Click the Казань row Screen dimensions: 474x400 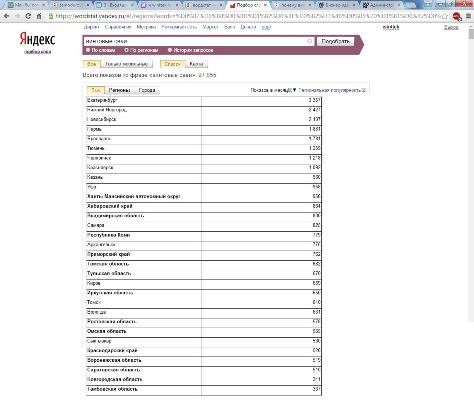tap(204, 177)
